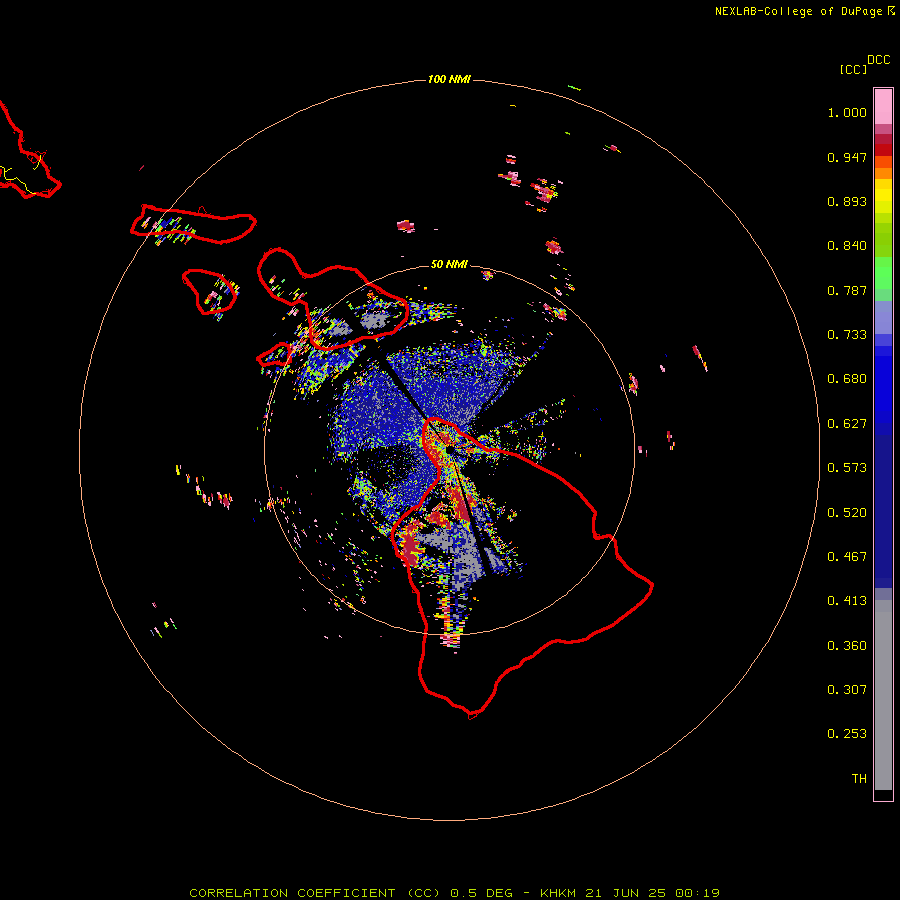This screenshot has width=900, height=900.
Task: Click the 0.787 scale value
Action: 847,290
